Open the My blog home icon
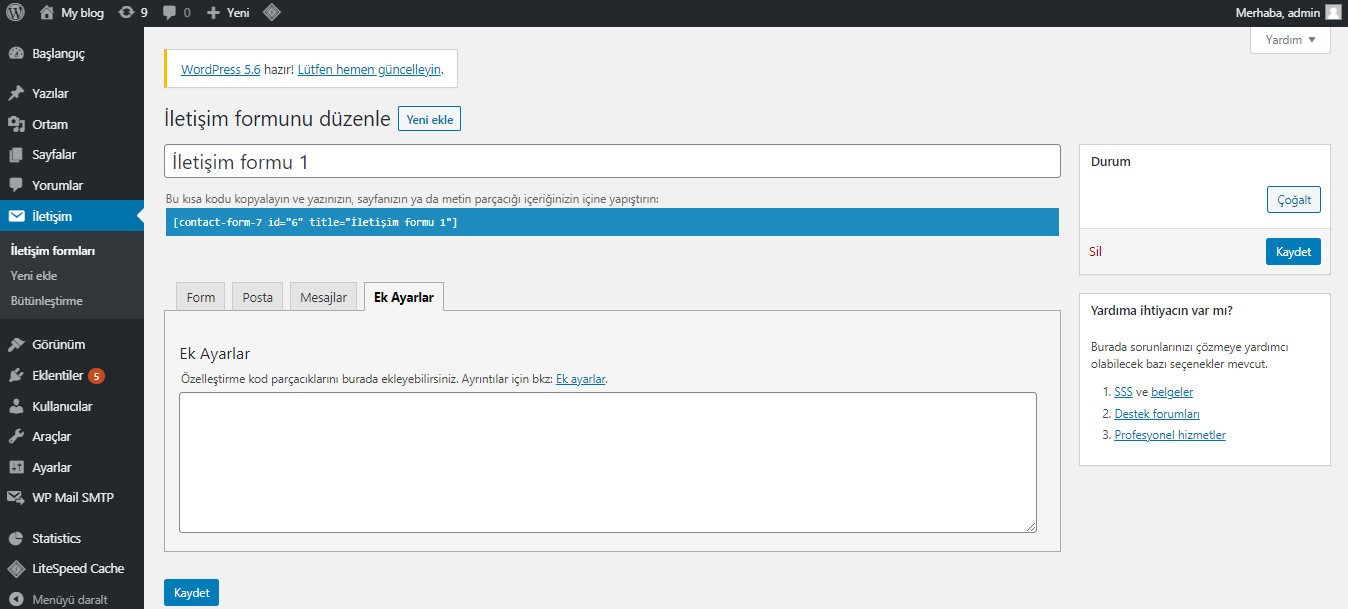The image size is (1348, 609). [47, 13]
